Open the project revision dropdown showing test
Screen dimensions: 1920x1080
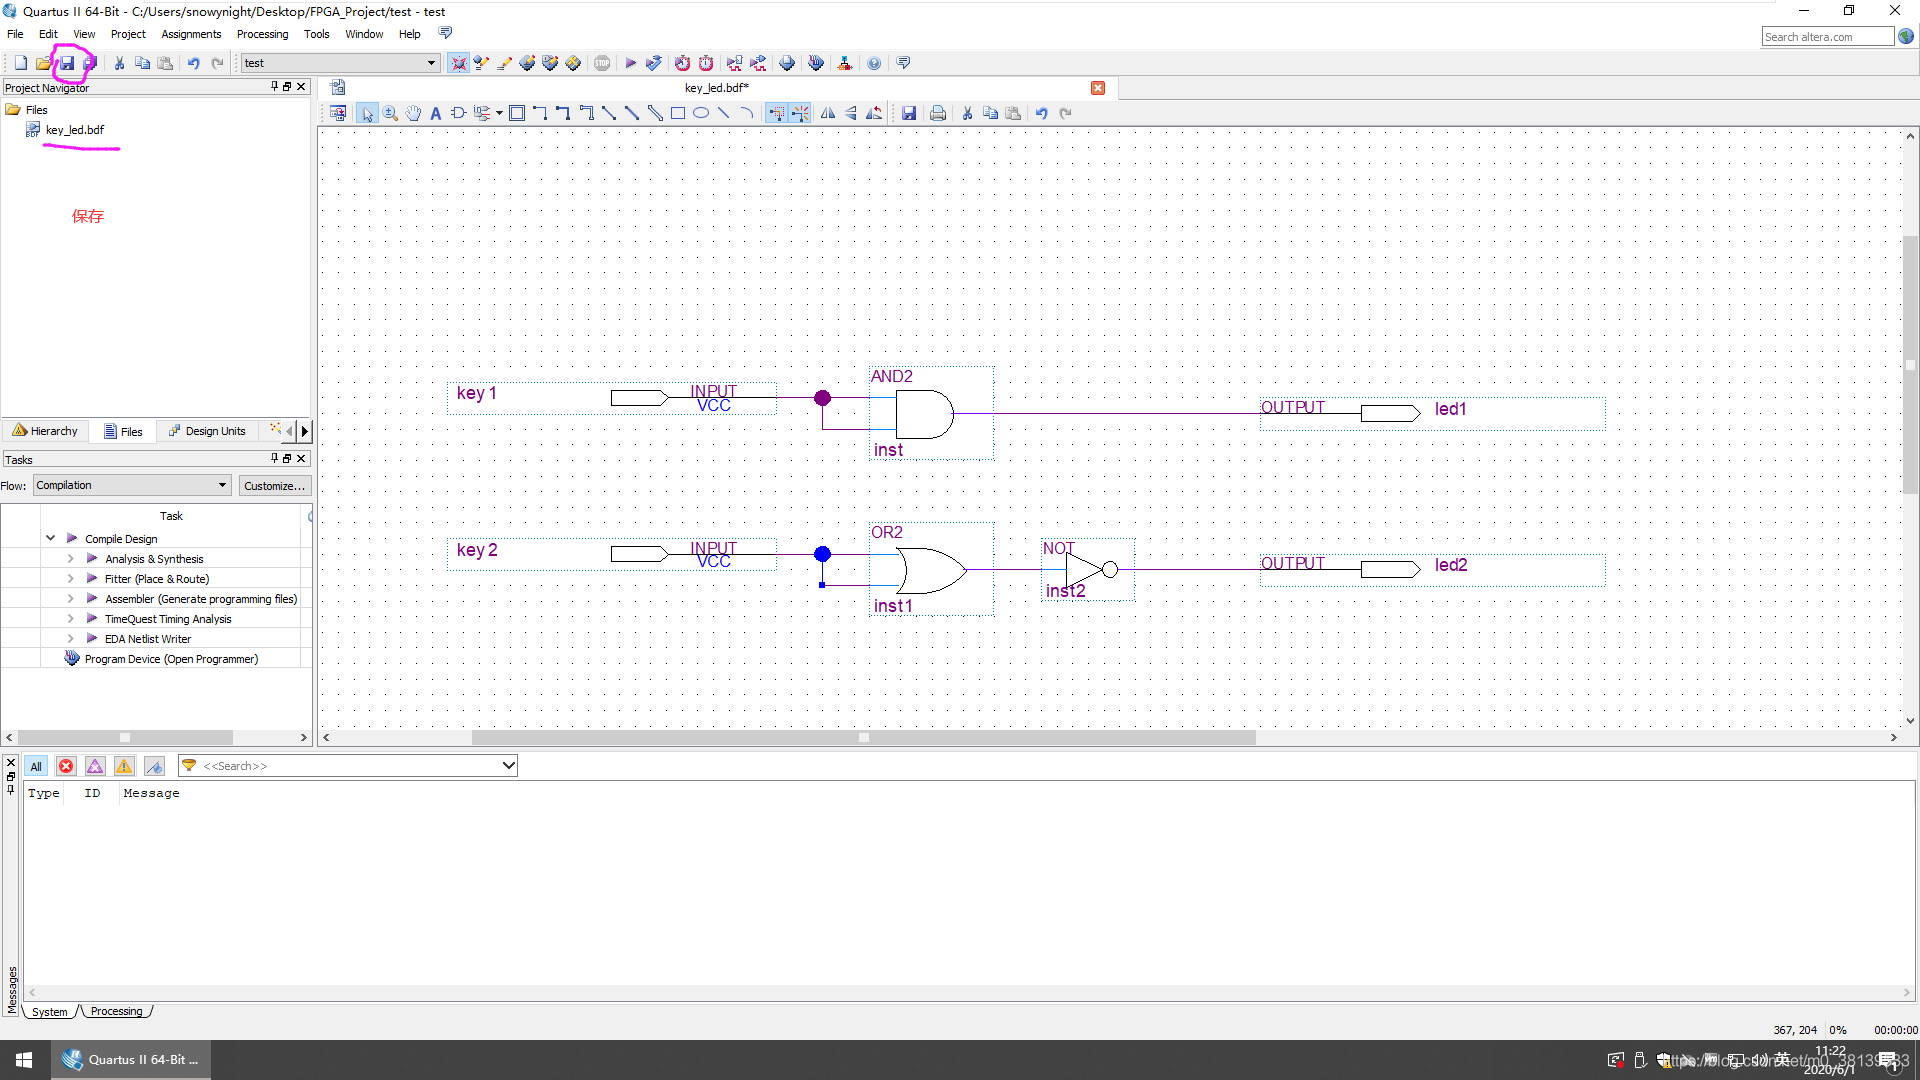[x=340, y=63]
